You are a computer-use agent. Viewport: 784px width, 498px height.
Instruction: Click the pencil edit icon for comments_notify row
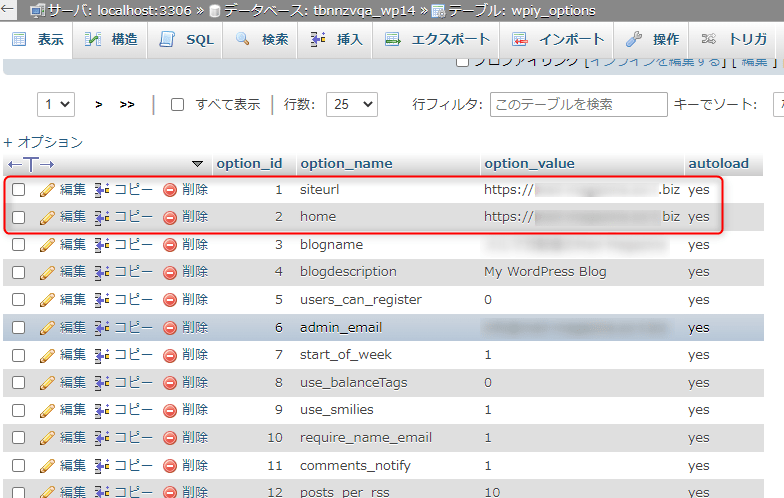pos(47,466)
